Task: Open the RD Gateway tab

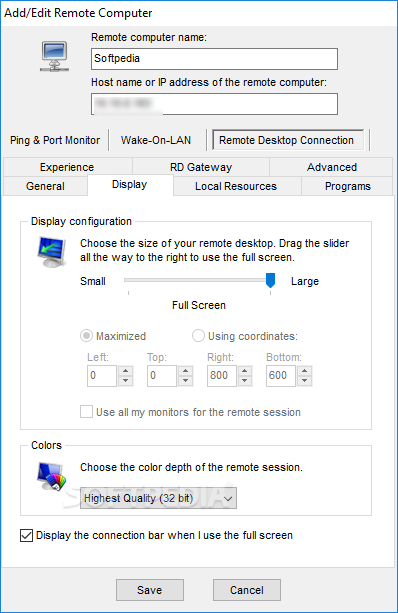Action: pyautogui.click(x=201, y=167)
